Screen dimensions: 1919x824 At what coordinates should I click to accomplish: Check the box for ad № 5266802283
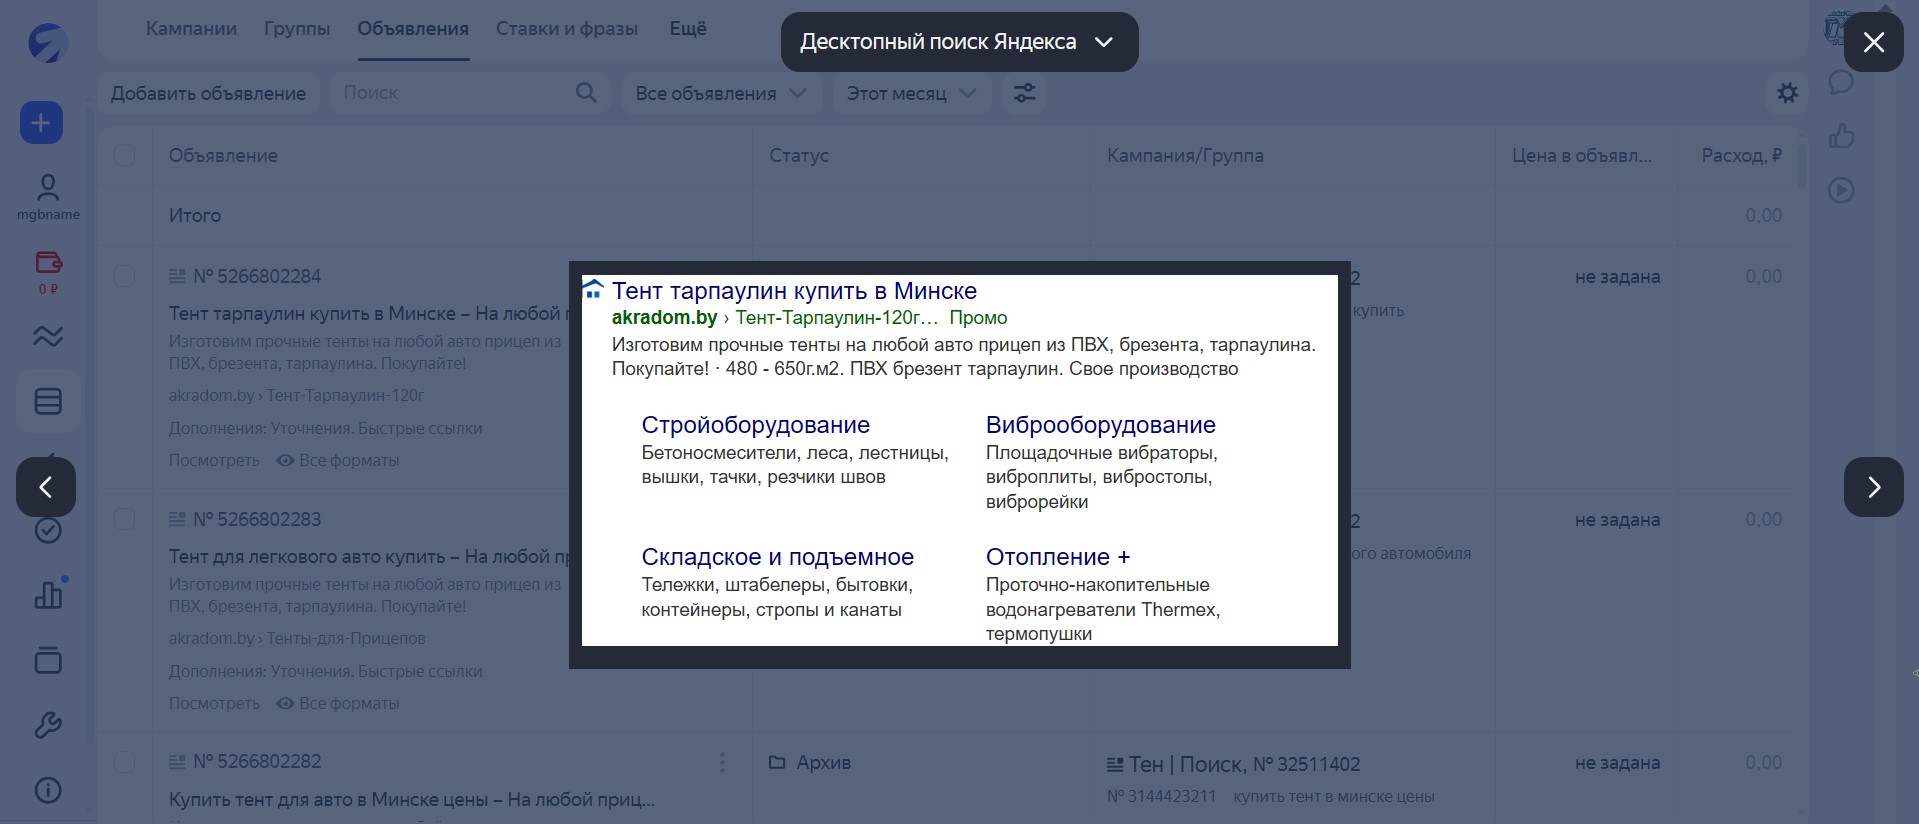pyautogui.click(x=124, y=519)
